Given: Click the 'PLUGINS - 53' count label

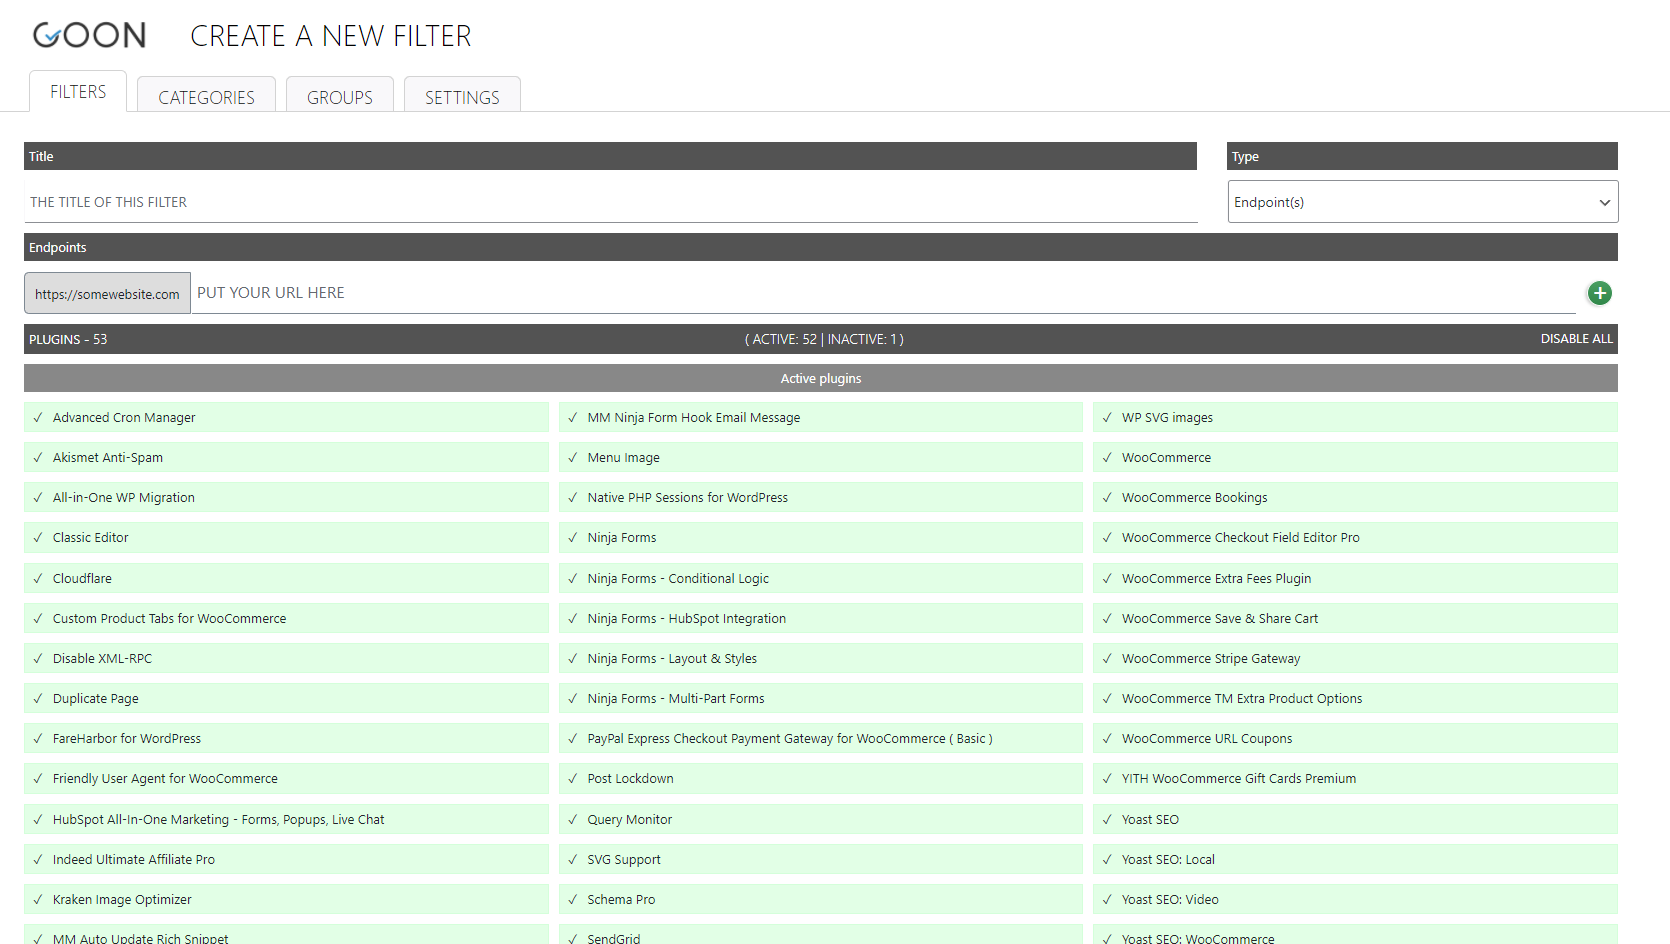Looking at the screenshot, I should coord(68,339).
